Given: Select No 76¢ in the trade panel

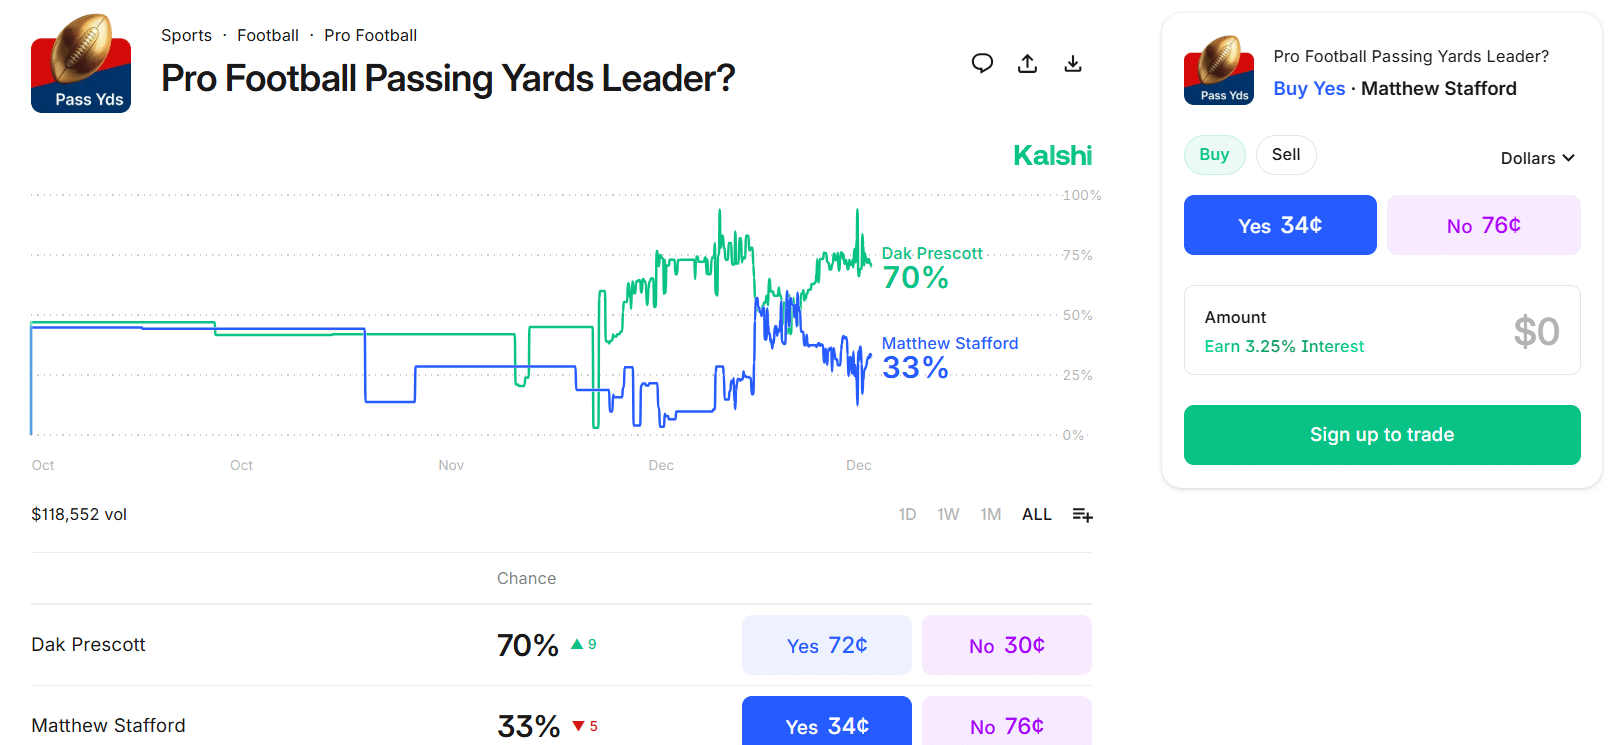Looking at the screenshot, I should [1483, 225].
